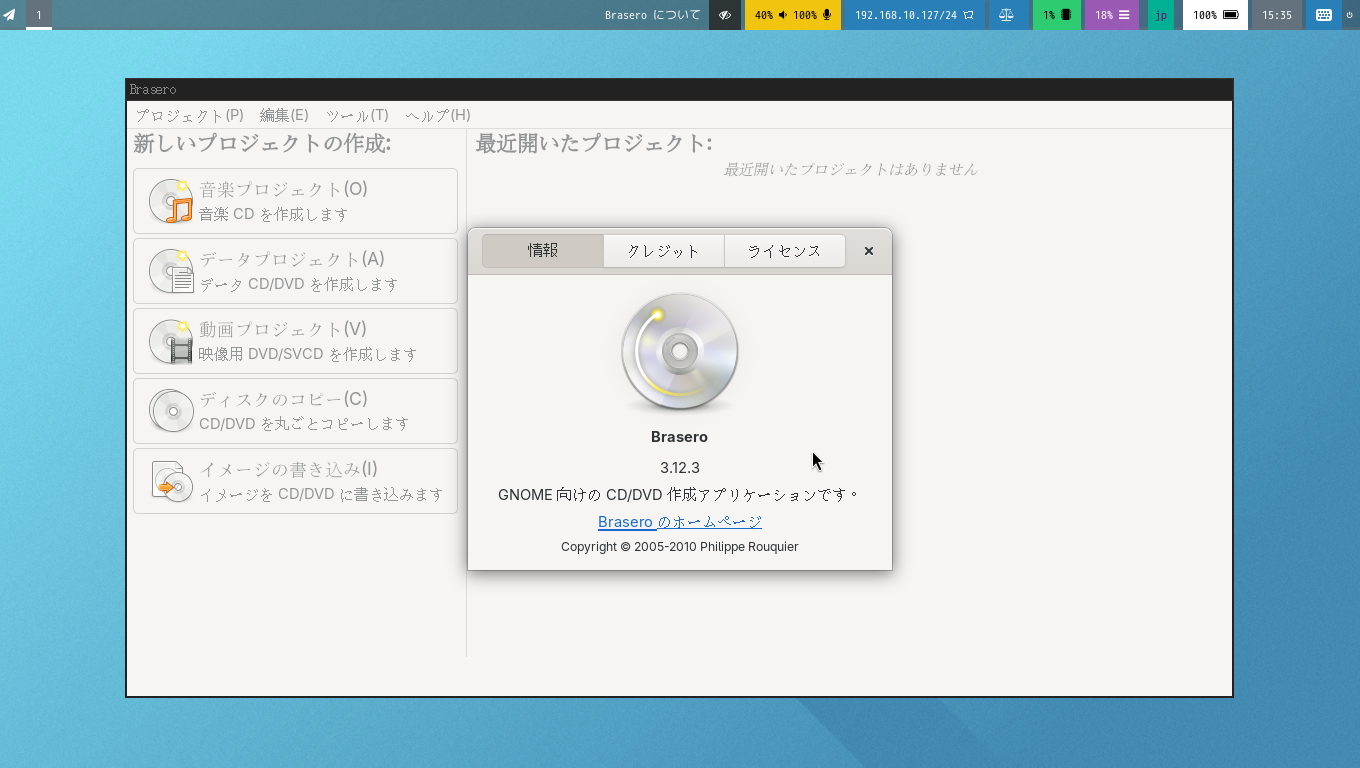Click the music project disc icon
Viewport: 1360px width, 768px height.
coord(171,201)
